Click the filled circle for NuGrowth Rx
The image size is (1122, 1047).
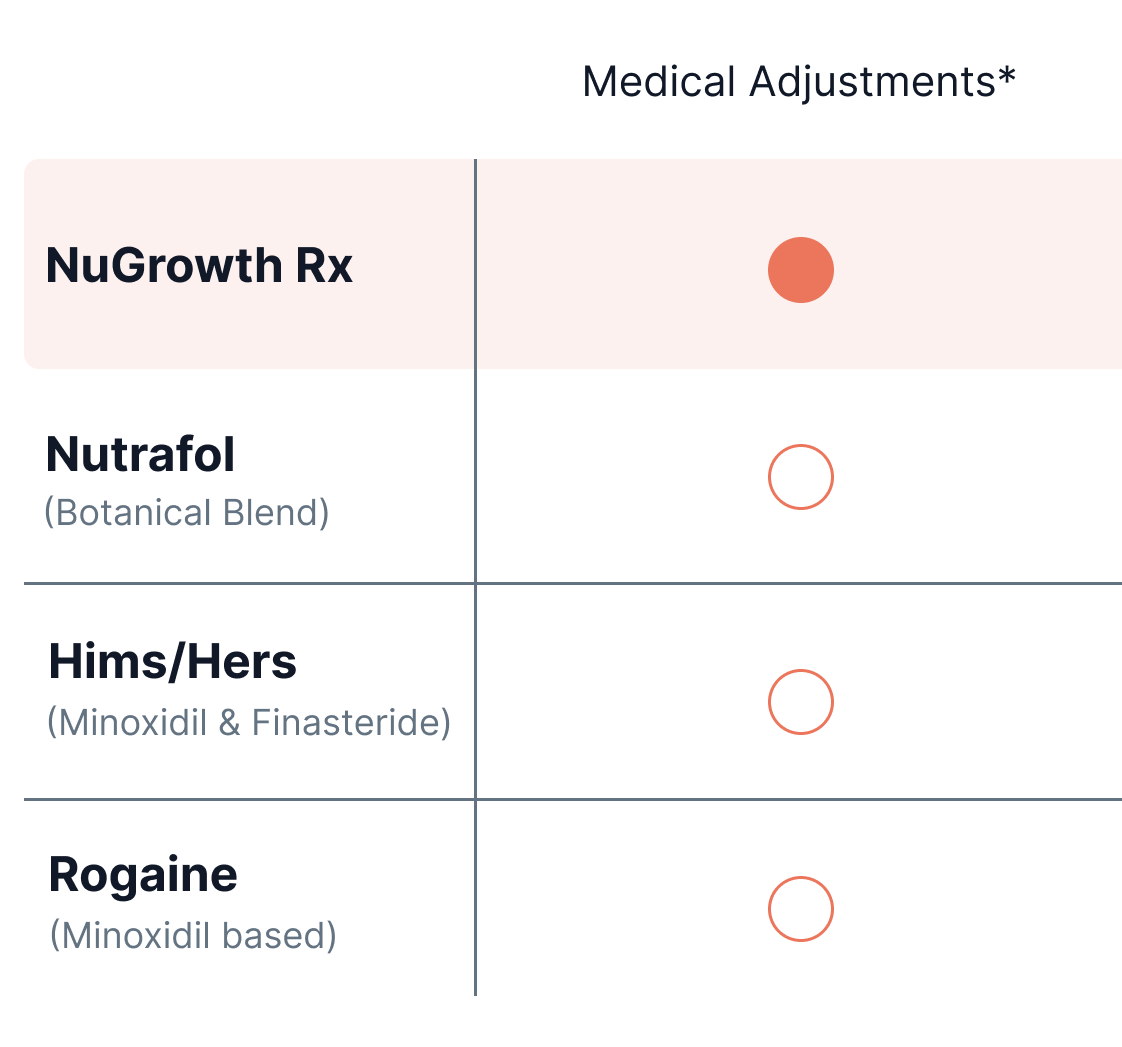(801, 270)
